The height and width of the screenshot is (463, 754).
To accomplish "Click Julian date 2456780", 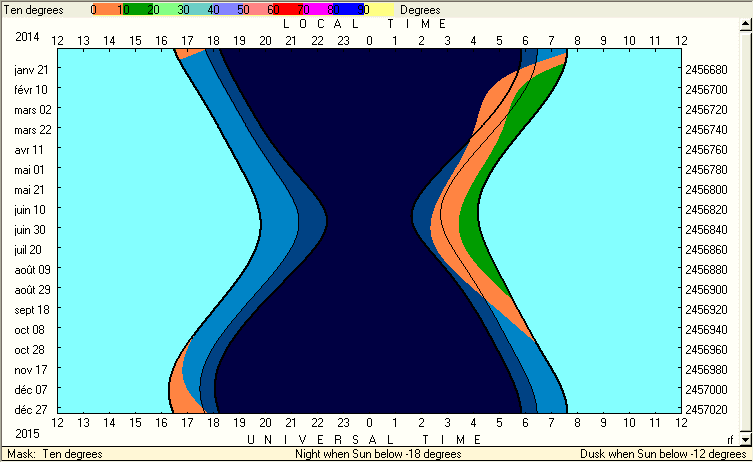I will click(x=706, y=170).
